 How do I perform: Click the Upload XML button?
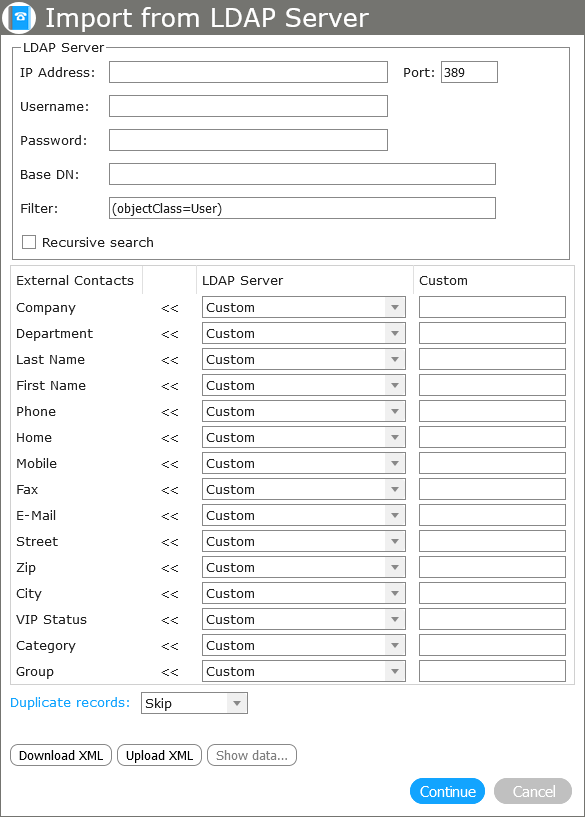pos(159,756)
